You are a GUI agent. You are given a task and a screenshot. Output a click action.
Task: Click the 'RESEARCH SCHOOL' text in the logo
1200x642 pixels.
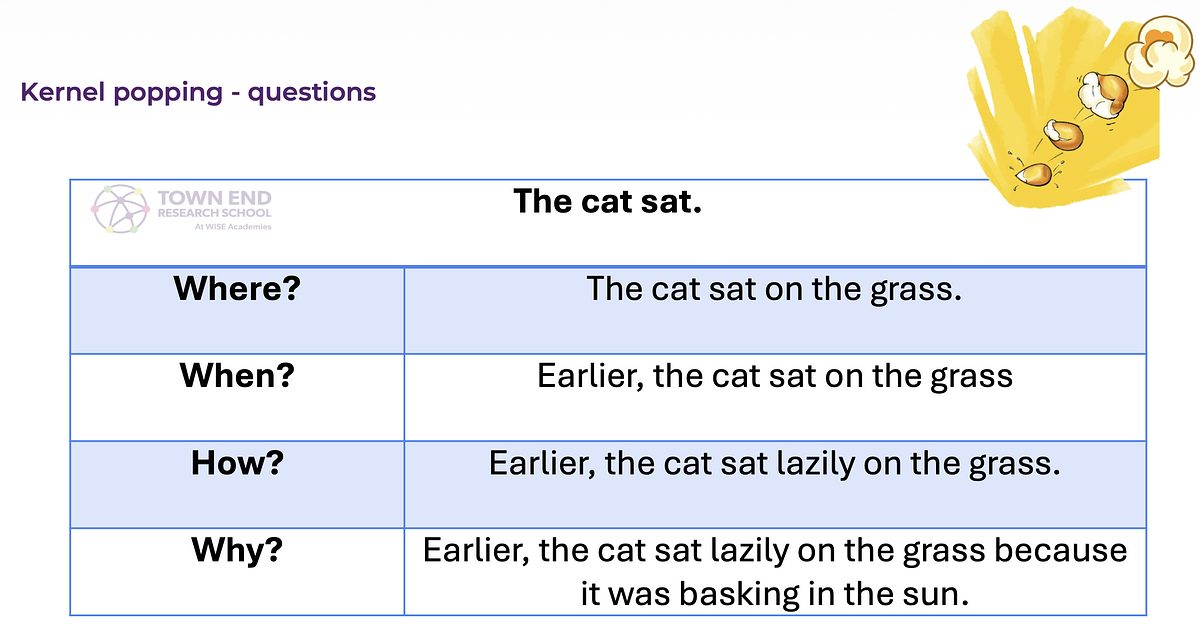(214, 213)
